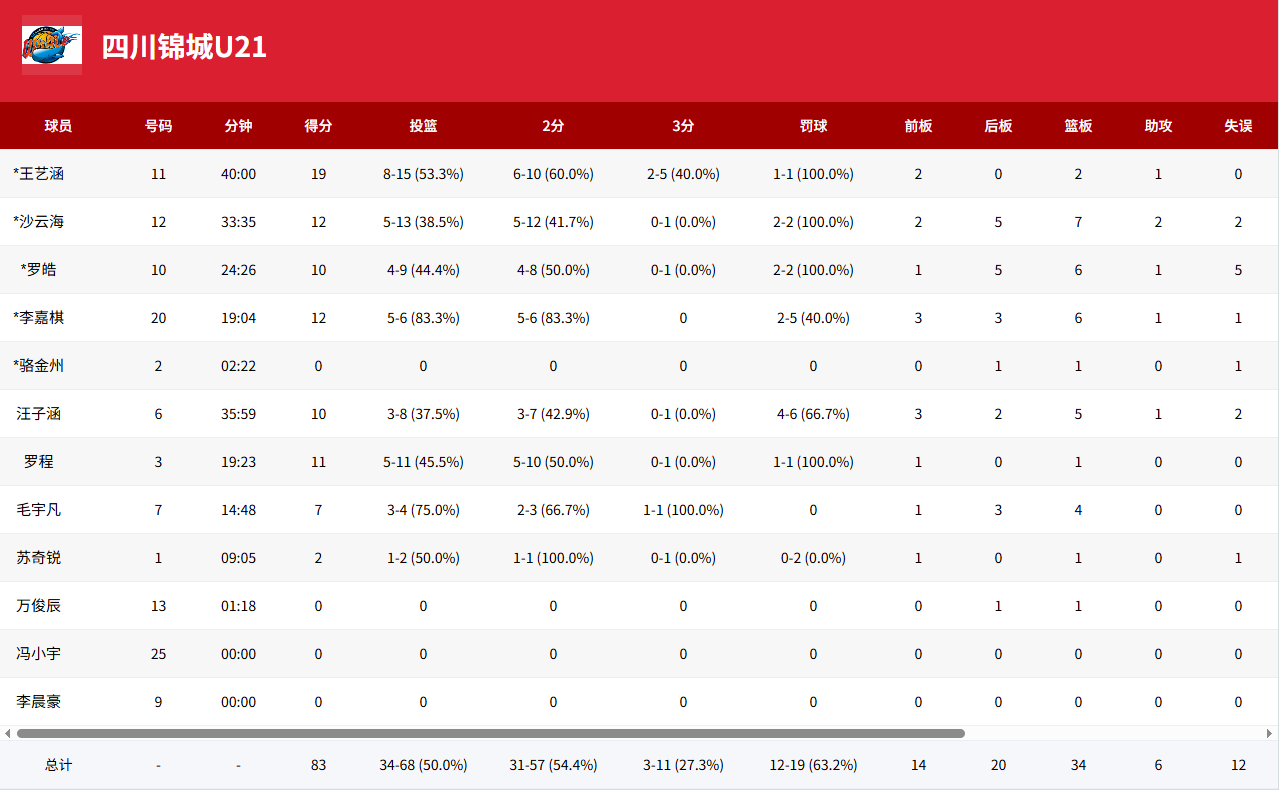Click the 后板 column header
This screenshot has height=790, width=1279.
(x=998, y=126)
